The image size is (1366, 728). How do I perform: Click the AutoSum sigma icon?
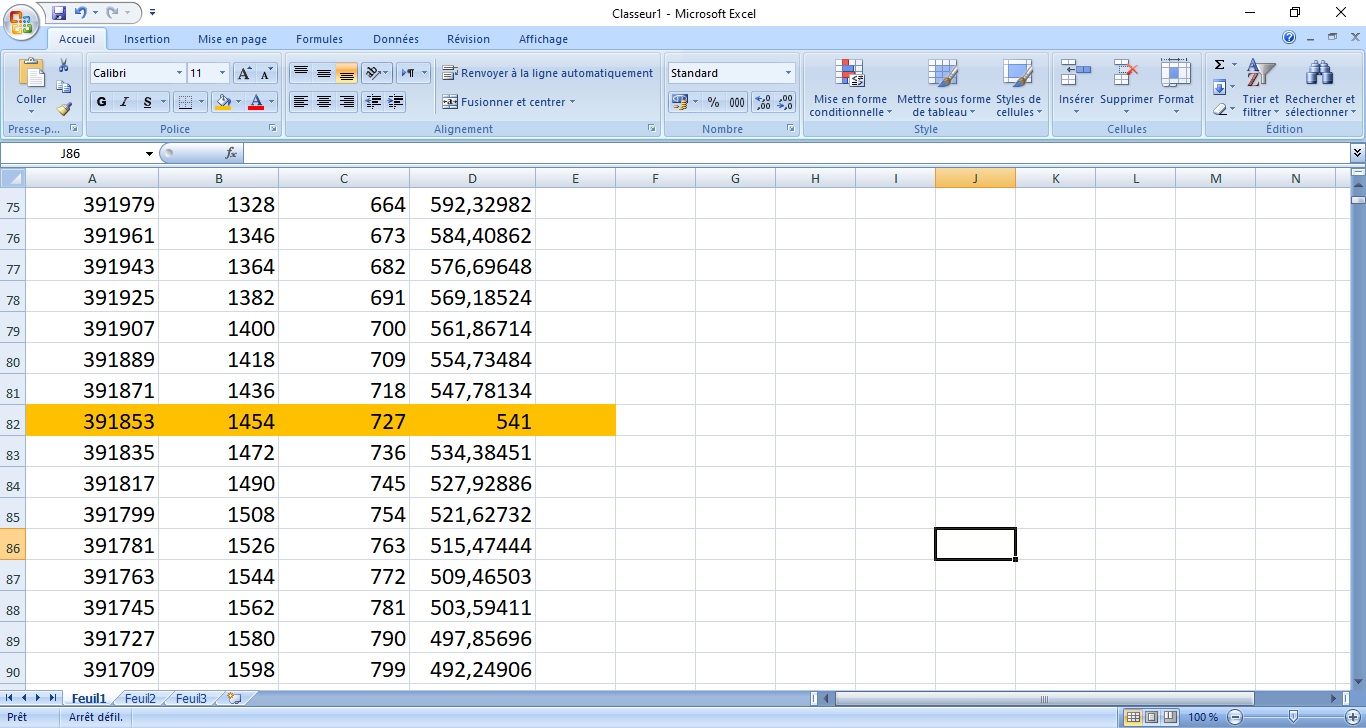click(x=1219, y=65)
